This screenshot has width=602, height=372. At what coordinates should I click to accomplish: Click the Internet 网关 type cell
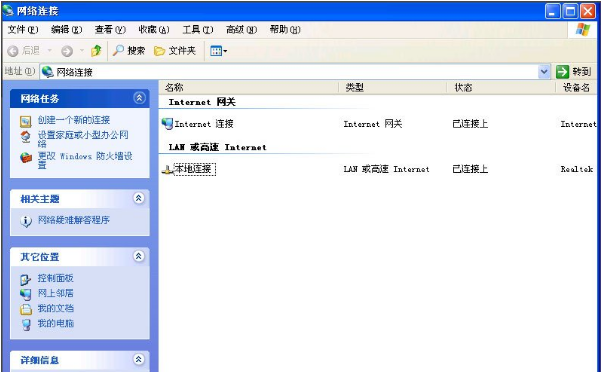tap(372, 124)
